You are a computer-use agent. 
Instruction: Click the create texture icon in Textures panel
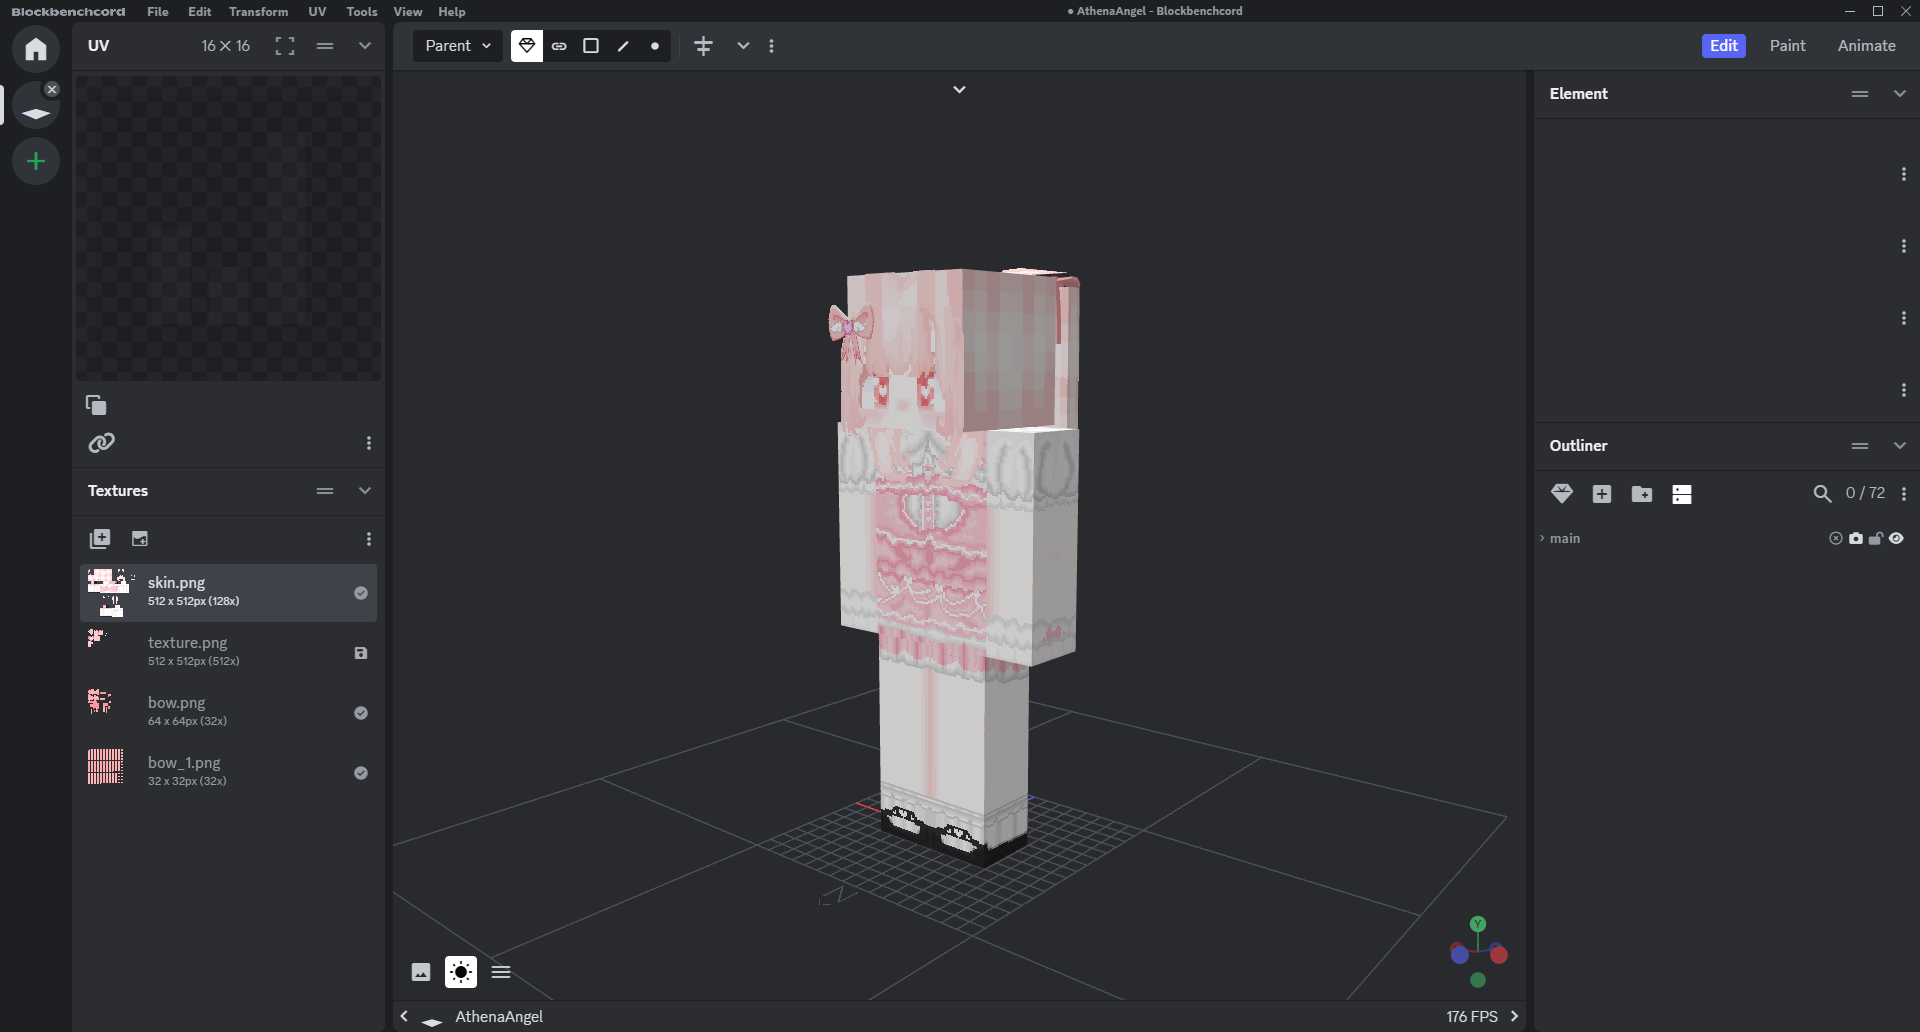[x=140, y=539]
